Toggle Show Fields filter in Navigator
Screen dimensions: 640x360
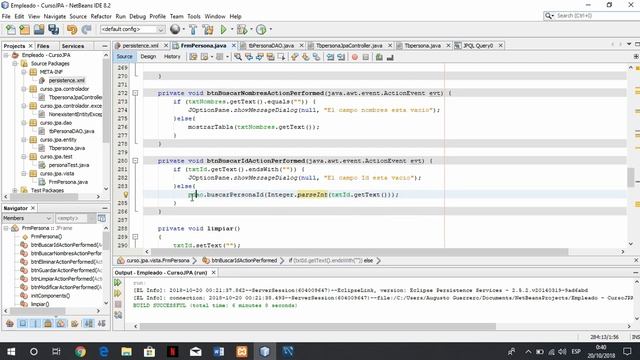click(x=22, y=324)
